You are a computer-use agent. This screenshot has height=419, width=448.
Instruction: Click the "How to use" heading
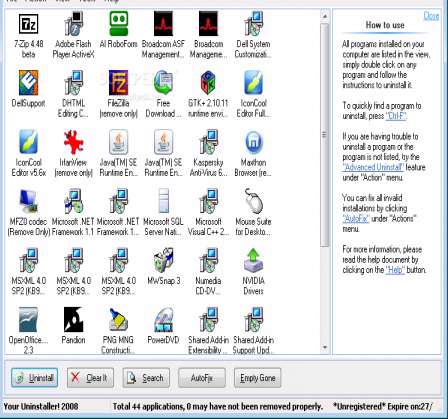click(385, 25)
